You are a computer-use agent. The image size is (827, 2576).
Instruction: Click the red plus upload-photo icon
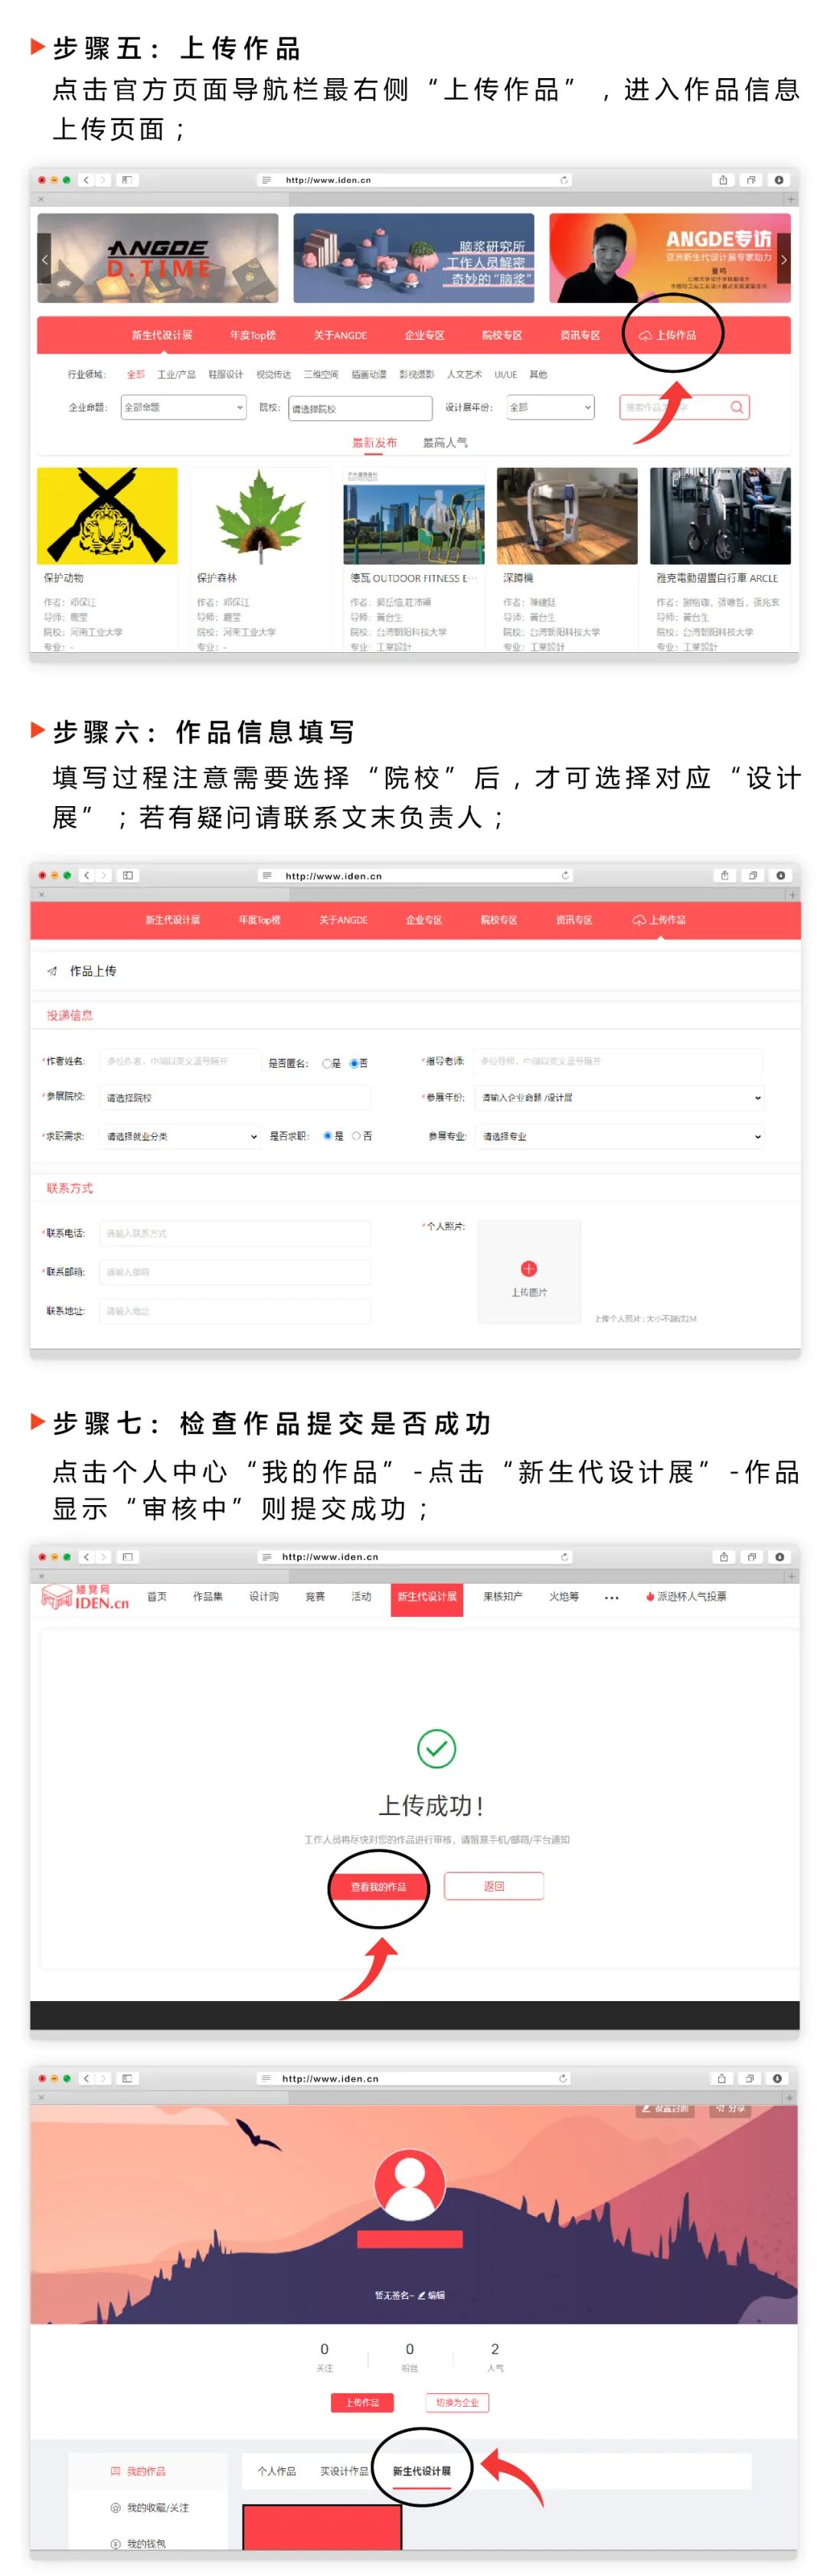[529, 1268]
